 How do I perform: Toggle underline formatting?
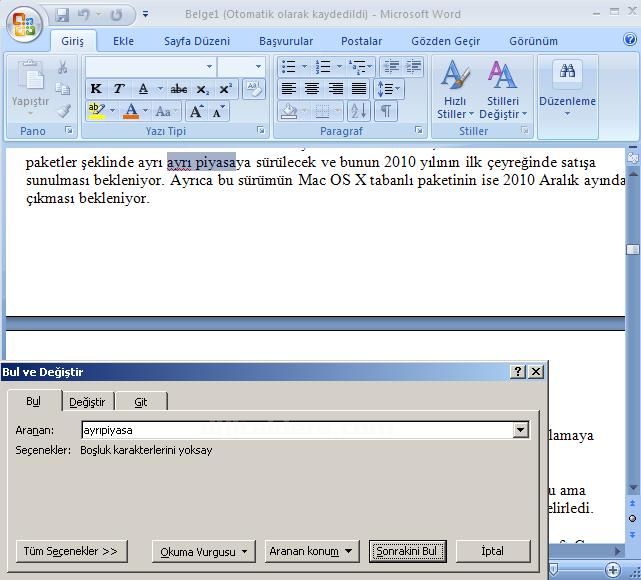[x=143, y=89]
